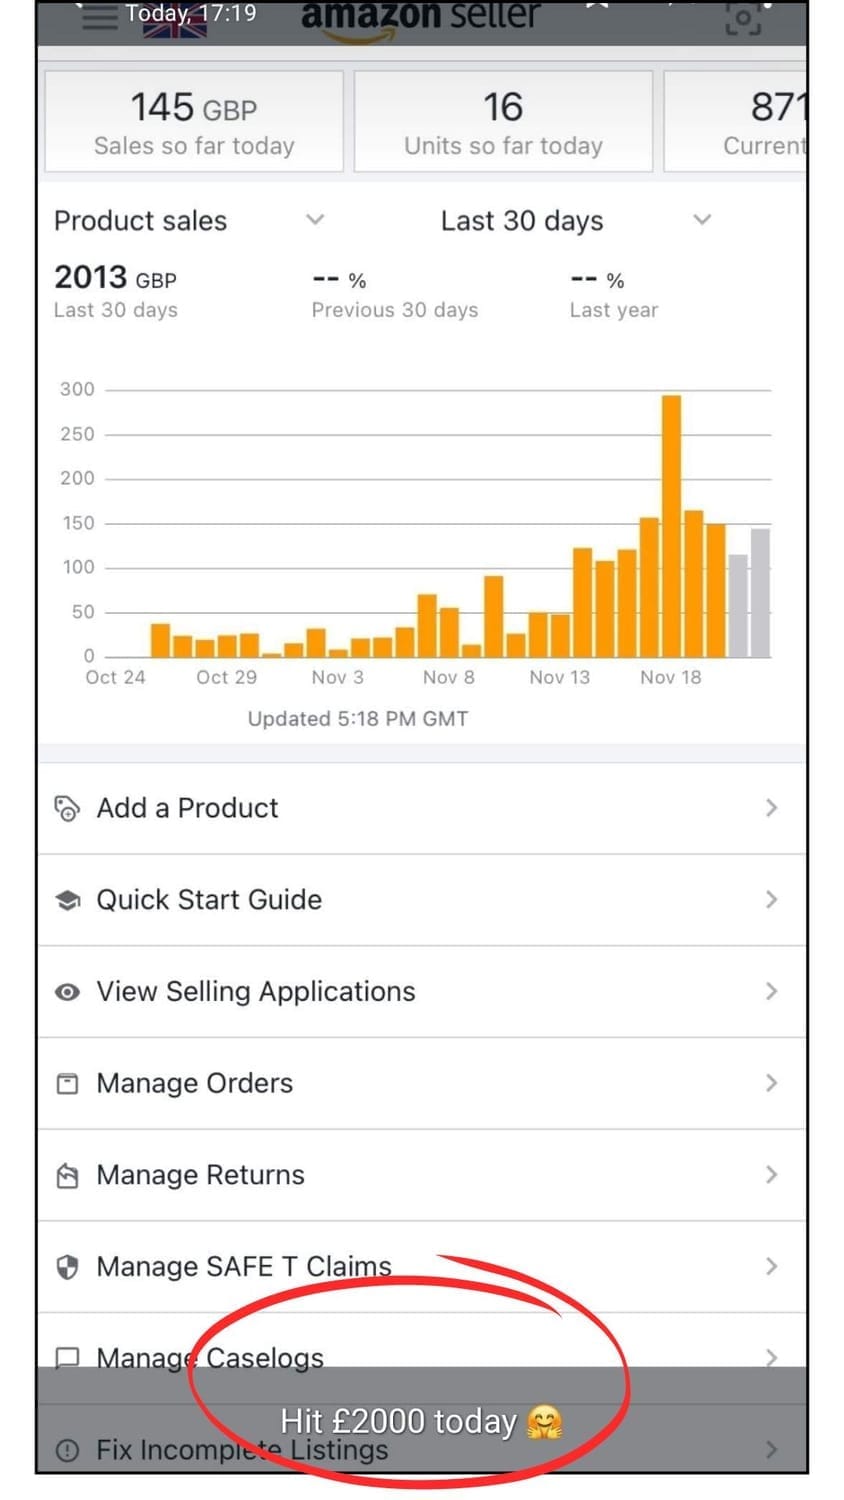The height and width of the screenshot is (1500, 844).
Task: Tap the Quick Start Guide graduation cap icon
Action: pos(67,900)
